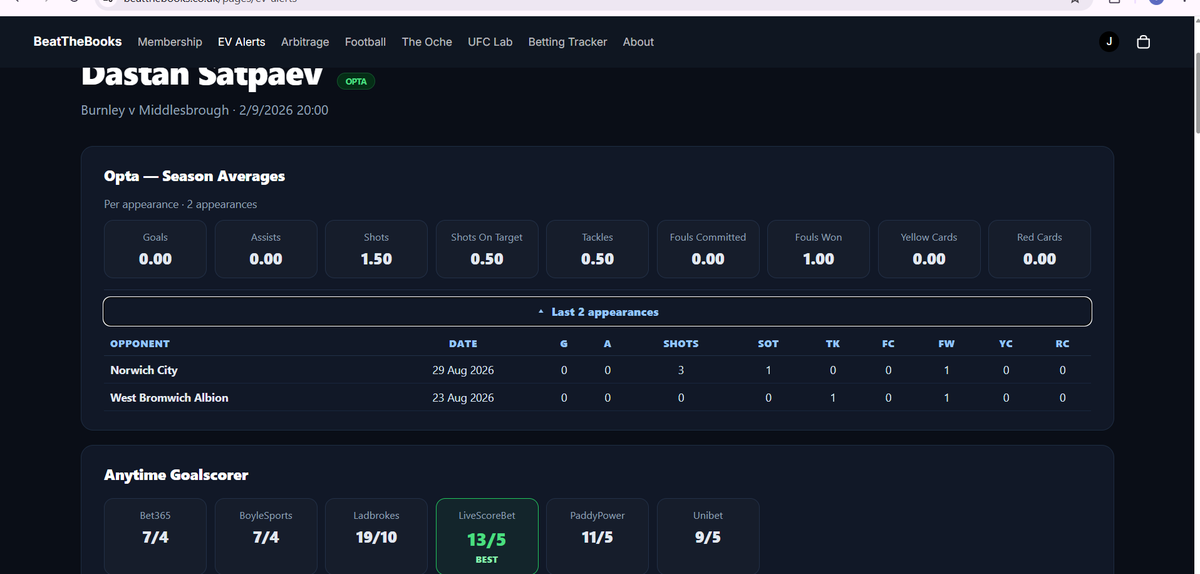Click the RC column header
Viewport: 1200px width, 574px height.
[1062, 343]
